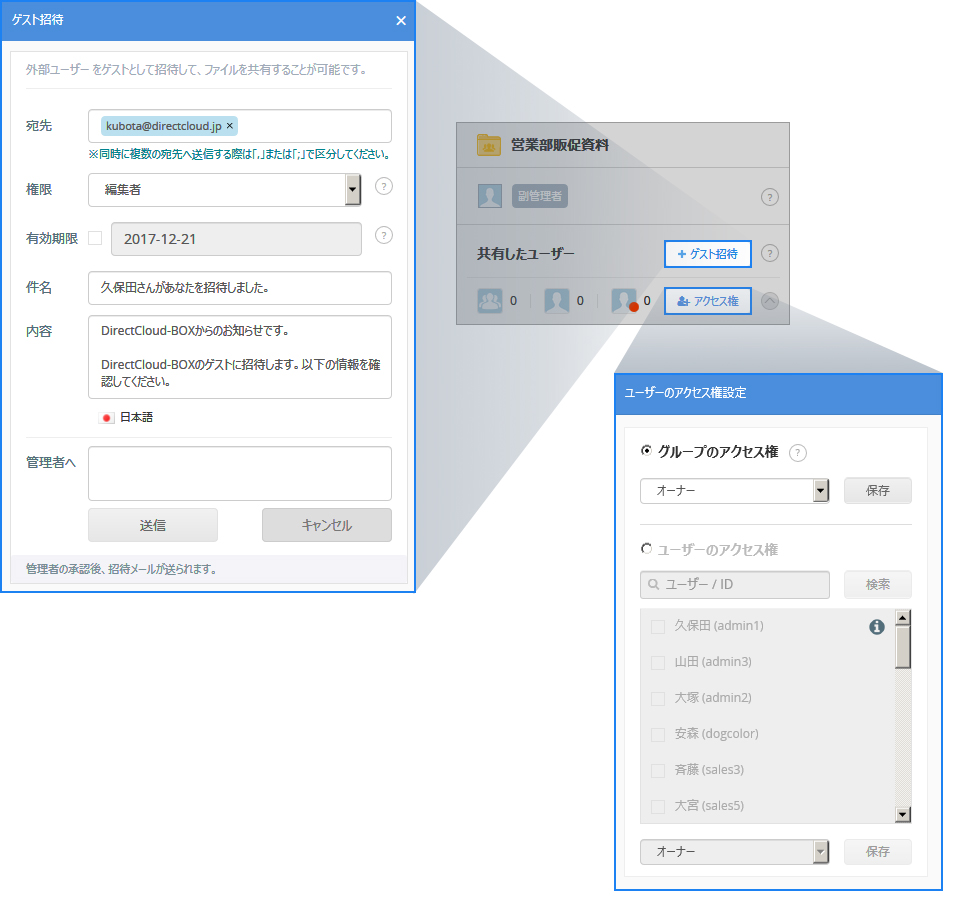Click help icon next to ゲスト招待 button

pyautogui.click(x=769, y=254)
